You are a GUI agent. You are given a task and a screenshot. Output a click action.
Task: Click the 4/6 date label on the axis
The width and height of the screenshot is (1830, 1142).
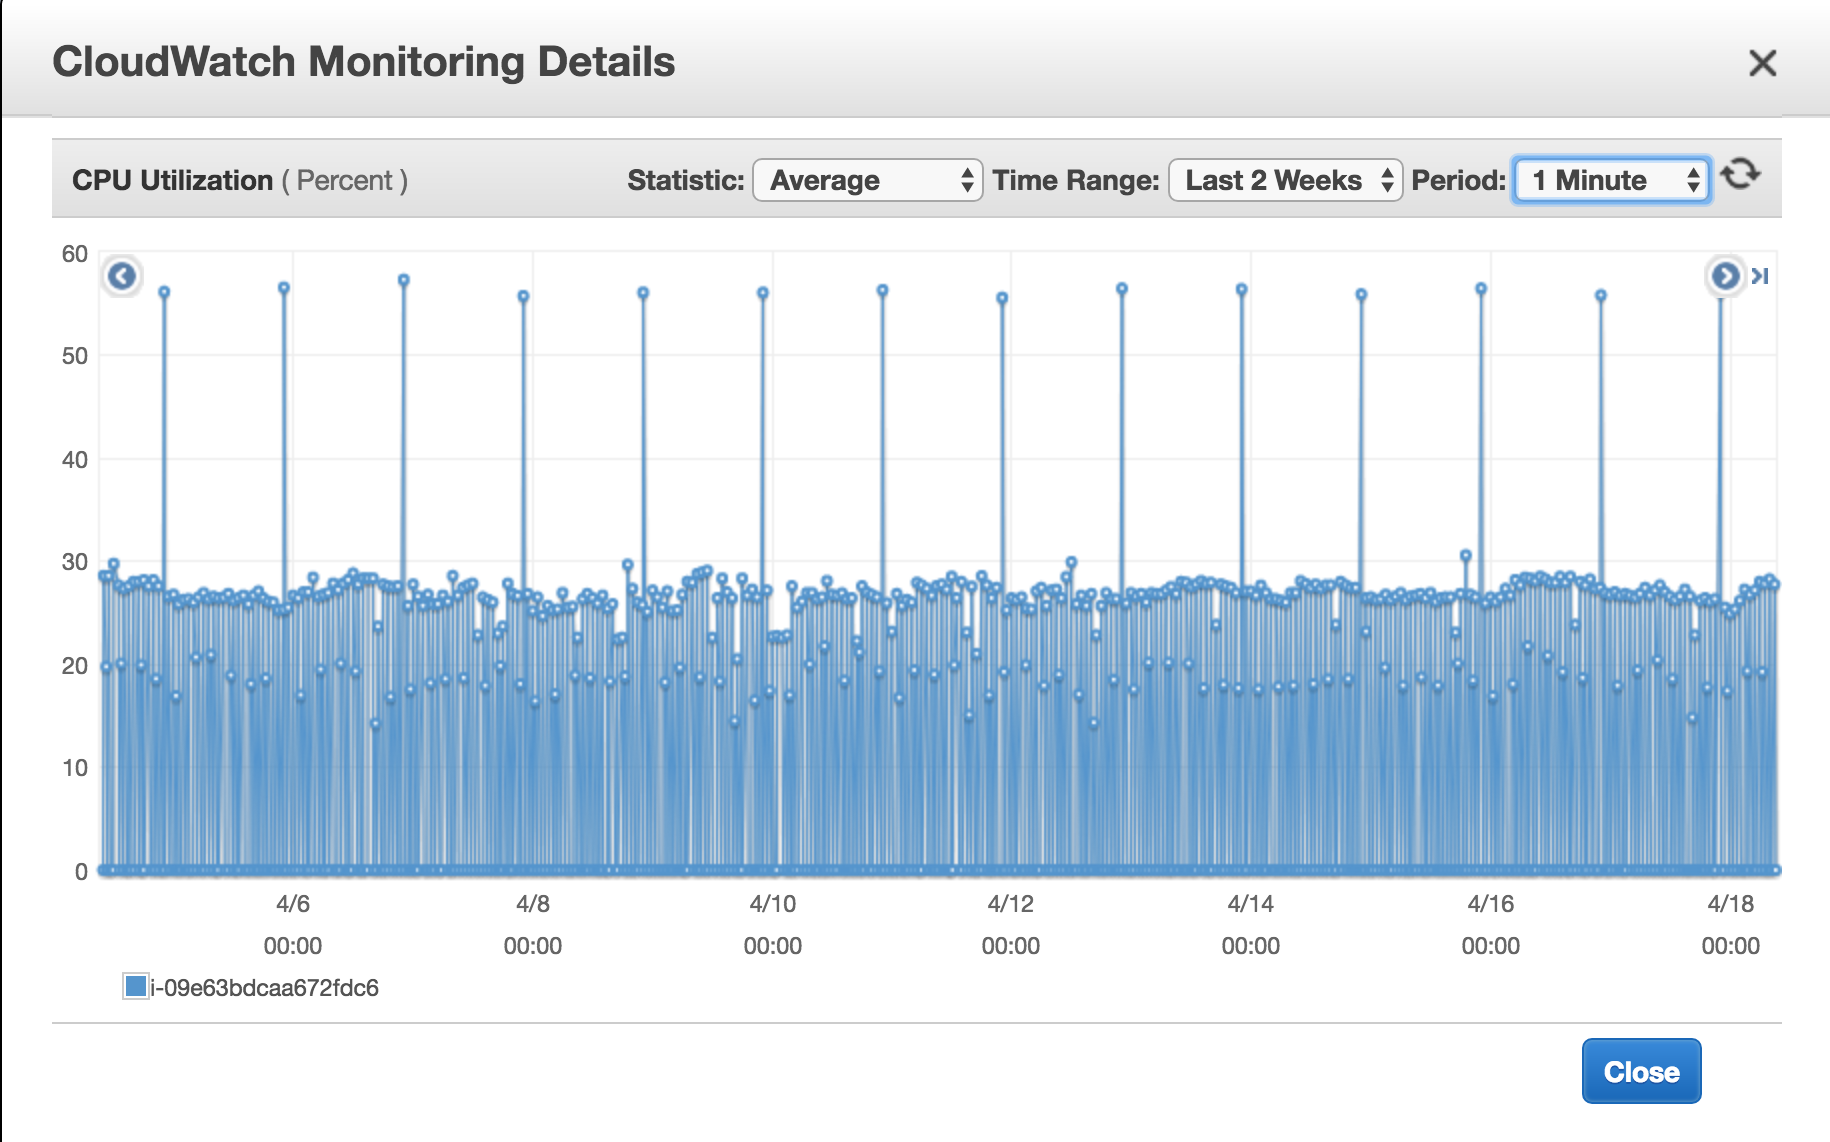(x=293, y=904)
